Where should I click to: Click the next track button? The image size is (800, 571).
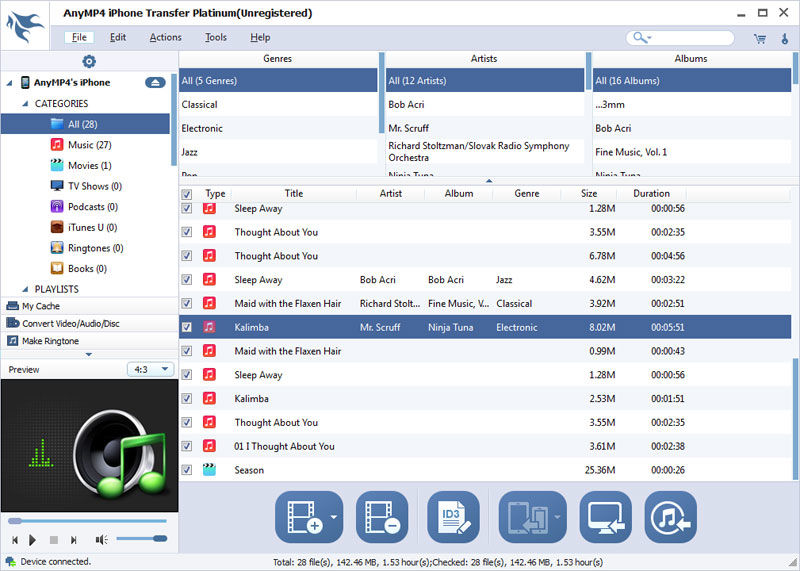pos(73,539)
